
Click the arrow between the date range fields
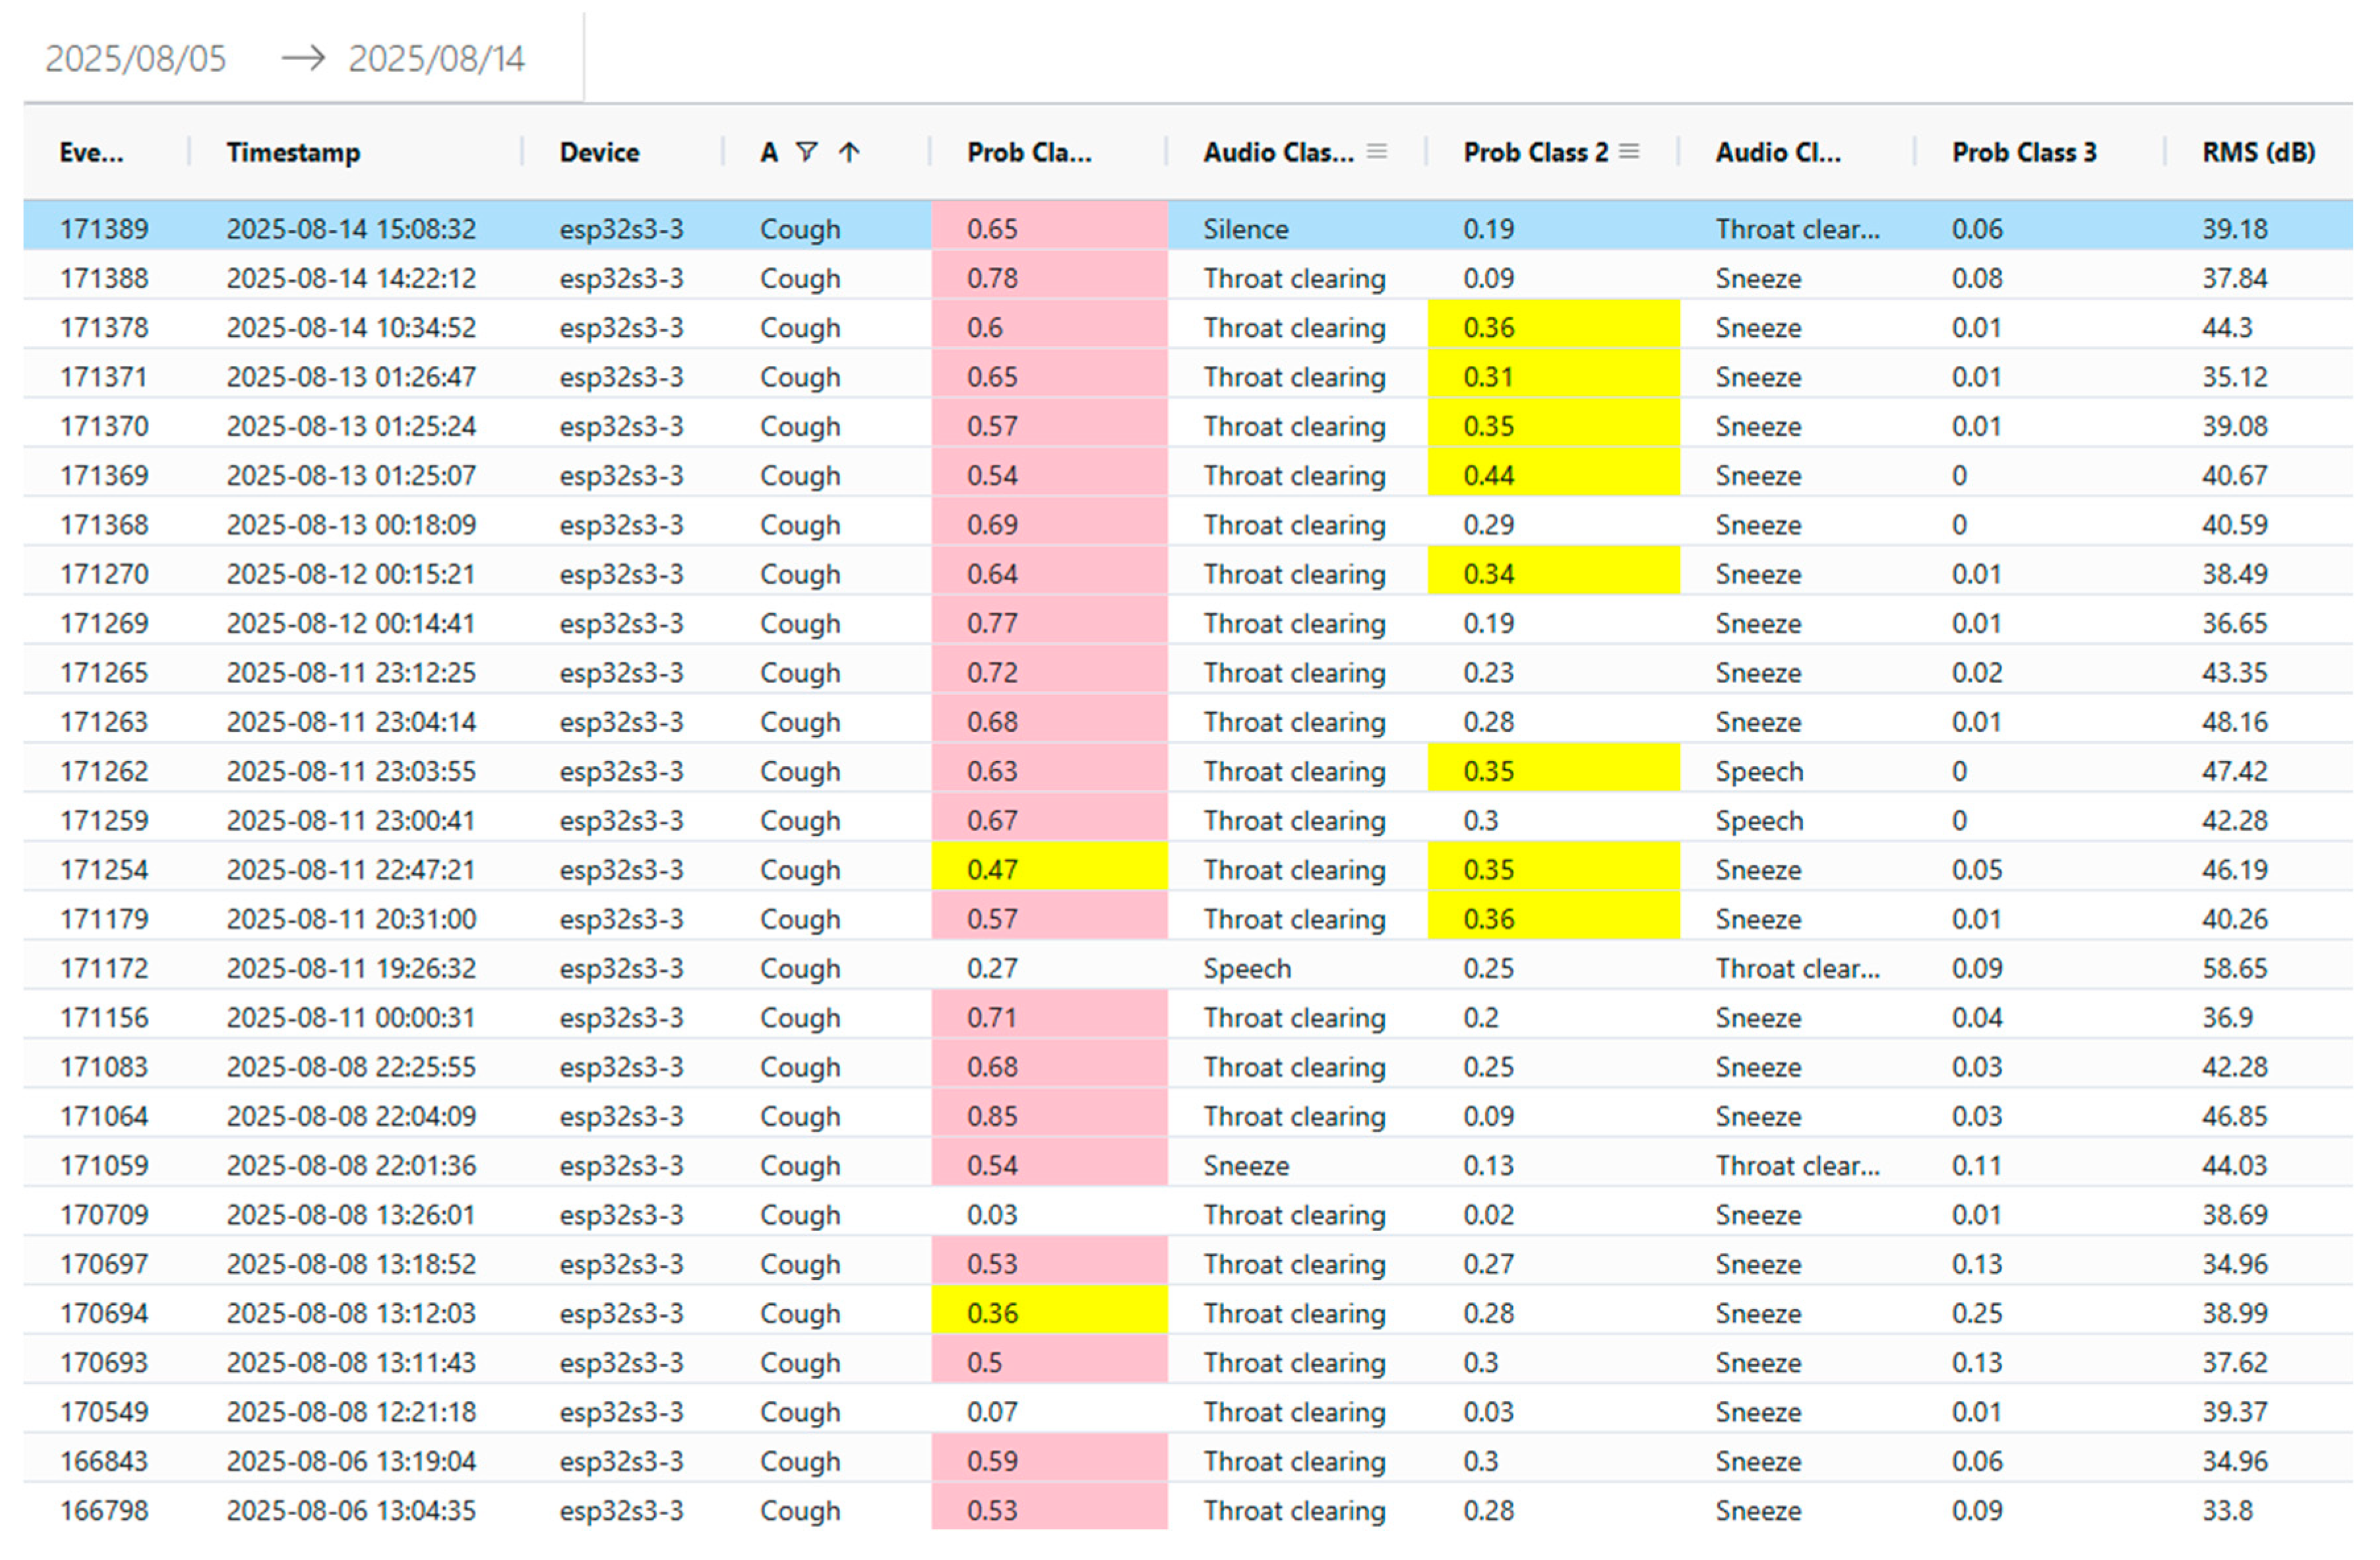303,58
